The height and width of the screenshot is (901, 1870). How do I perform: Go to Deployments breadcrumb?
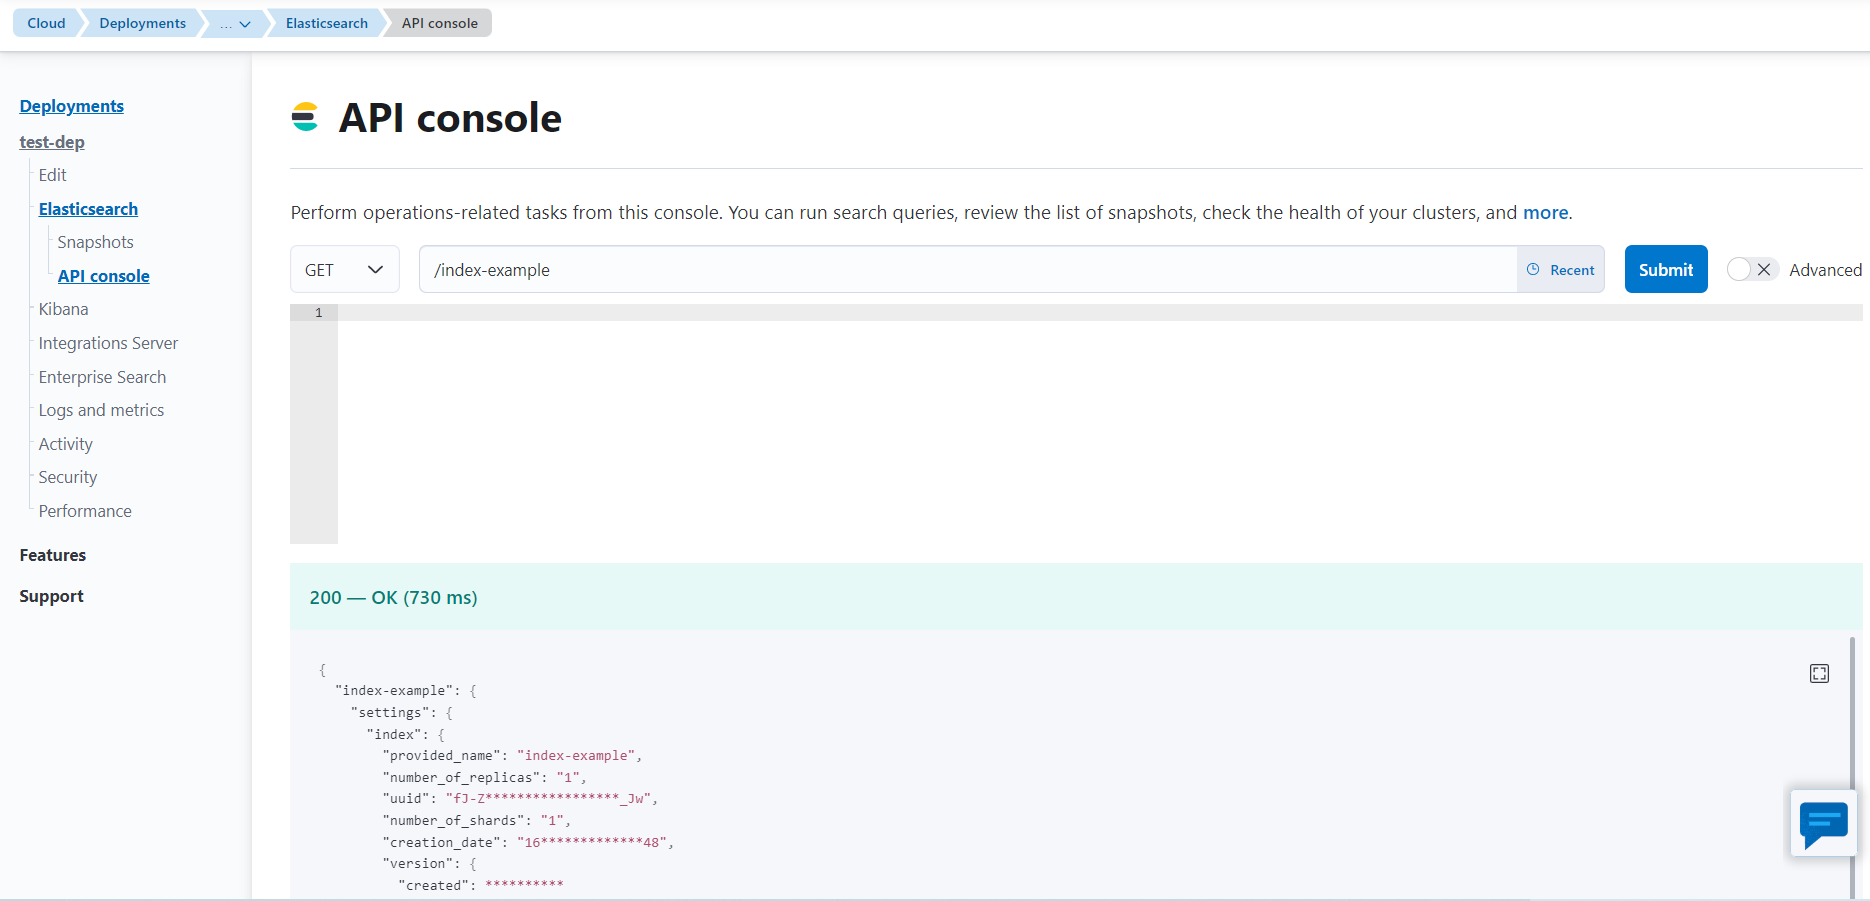(142, 23)
